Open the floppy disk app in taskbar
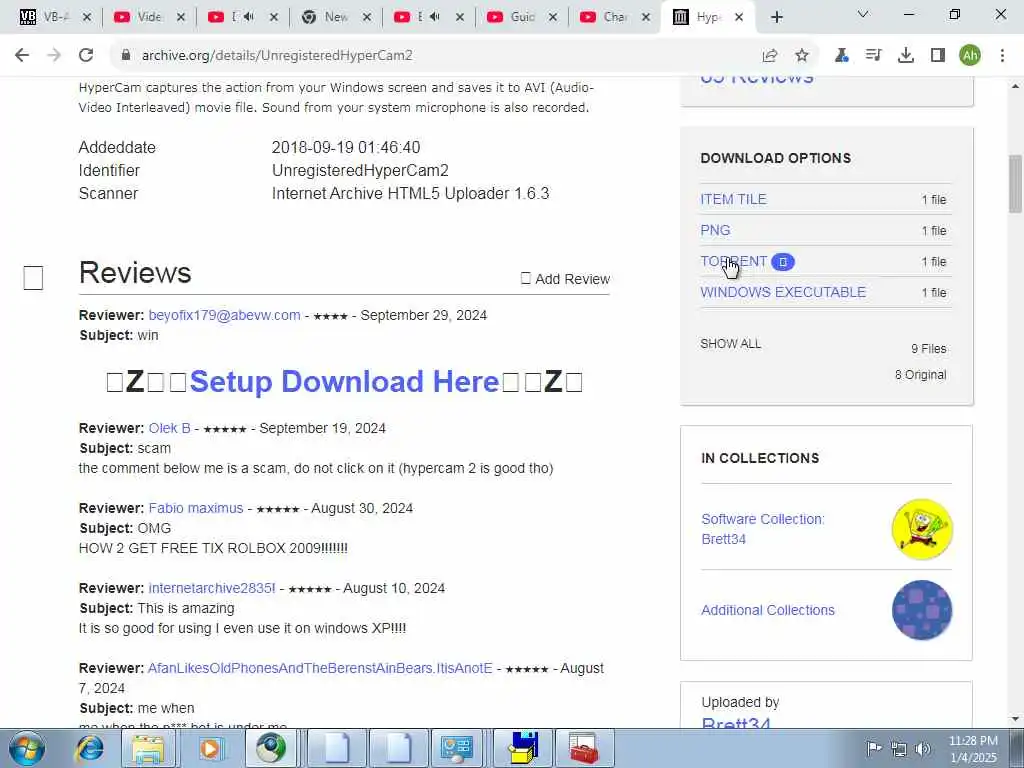 (522, 748)
